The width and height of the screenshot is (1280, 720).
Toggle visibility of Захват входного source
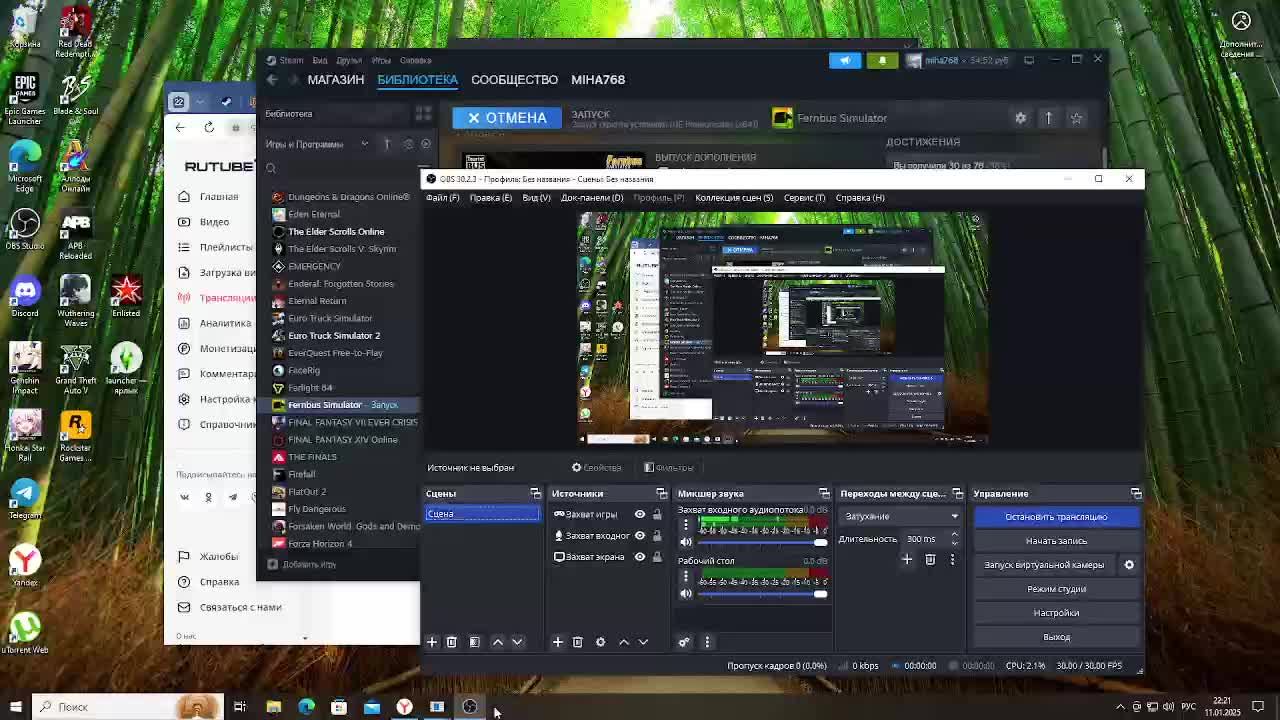[640, 536]
